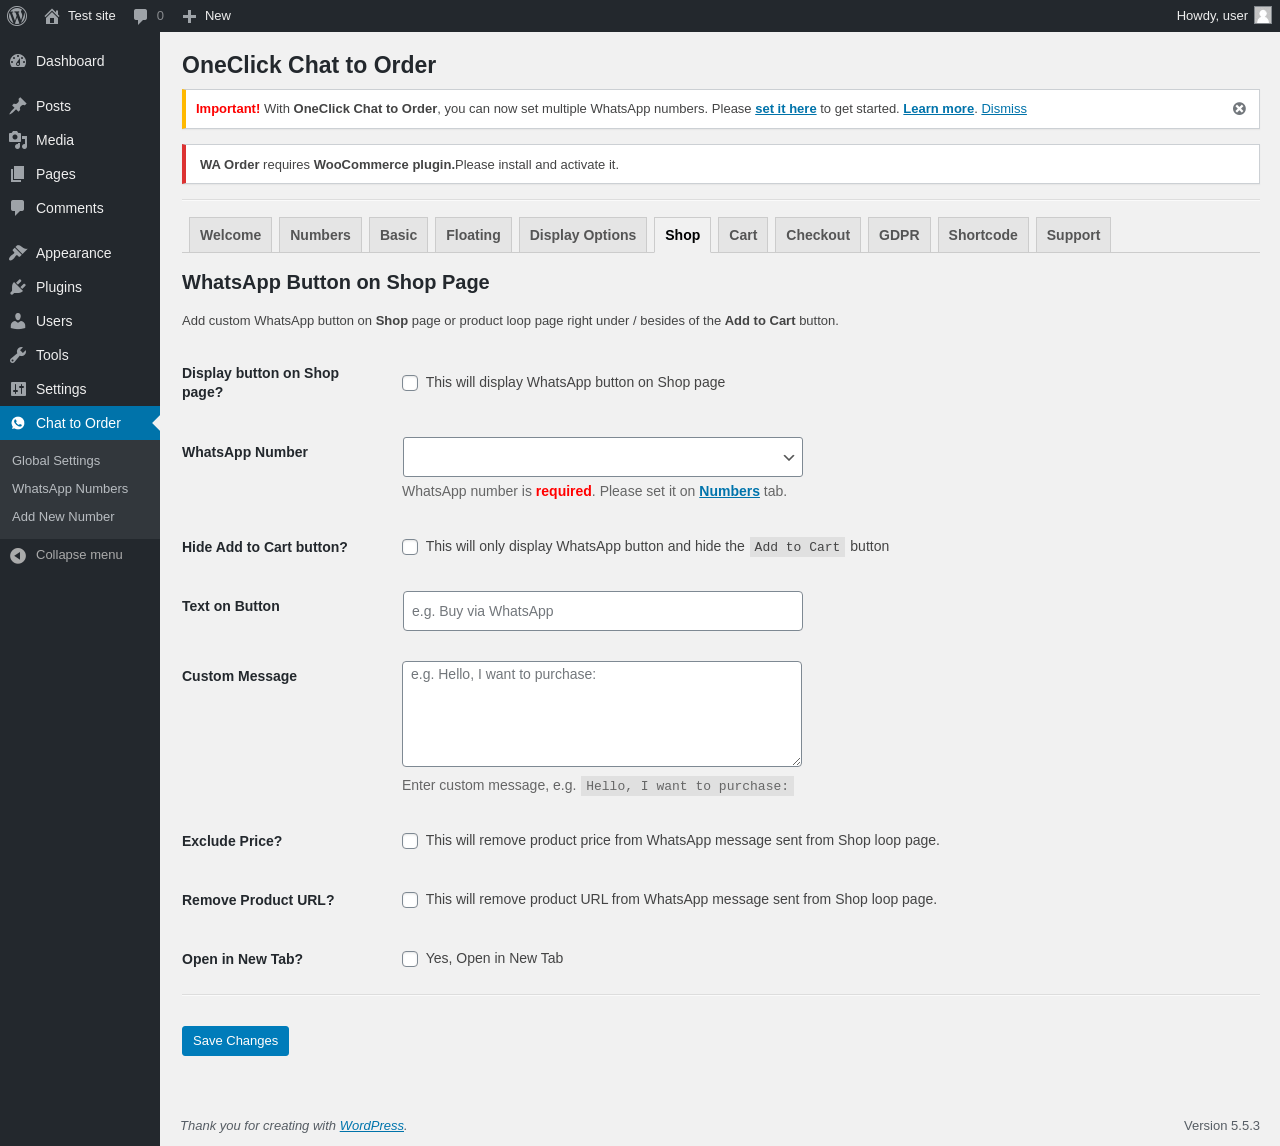Click the Media icon in sidebar
This screenshot has height=1146, width=1280.
click(x=18, y=140)
